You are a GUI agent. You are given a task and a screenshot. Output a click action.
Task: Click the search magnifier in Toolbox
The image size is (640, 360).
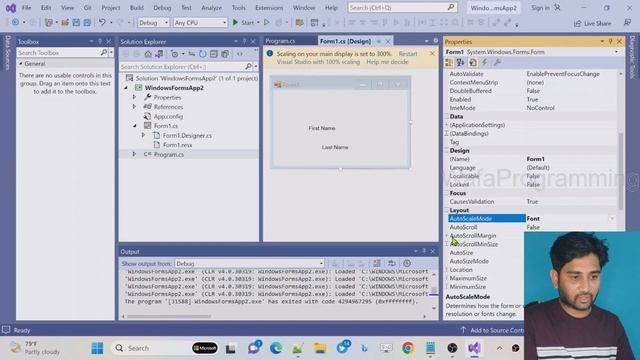click(x=104, y=53)
